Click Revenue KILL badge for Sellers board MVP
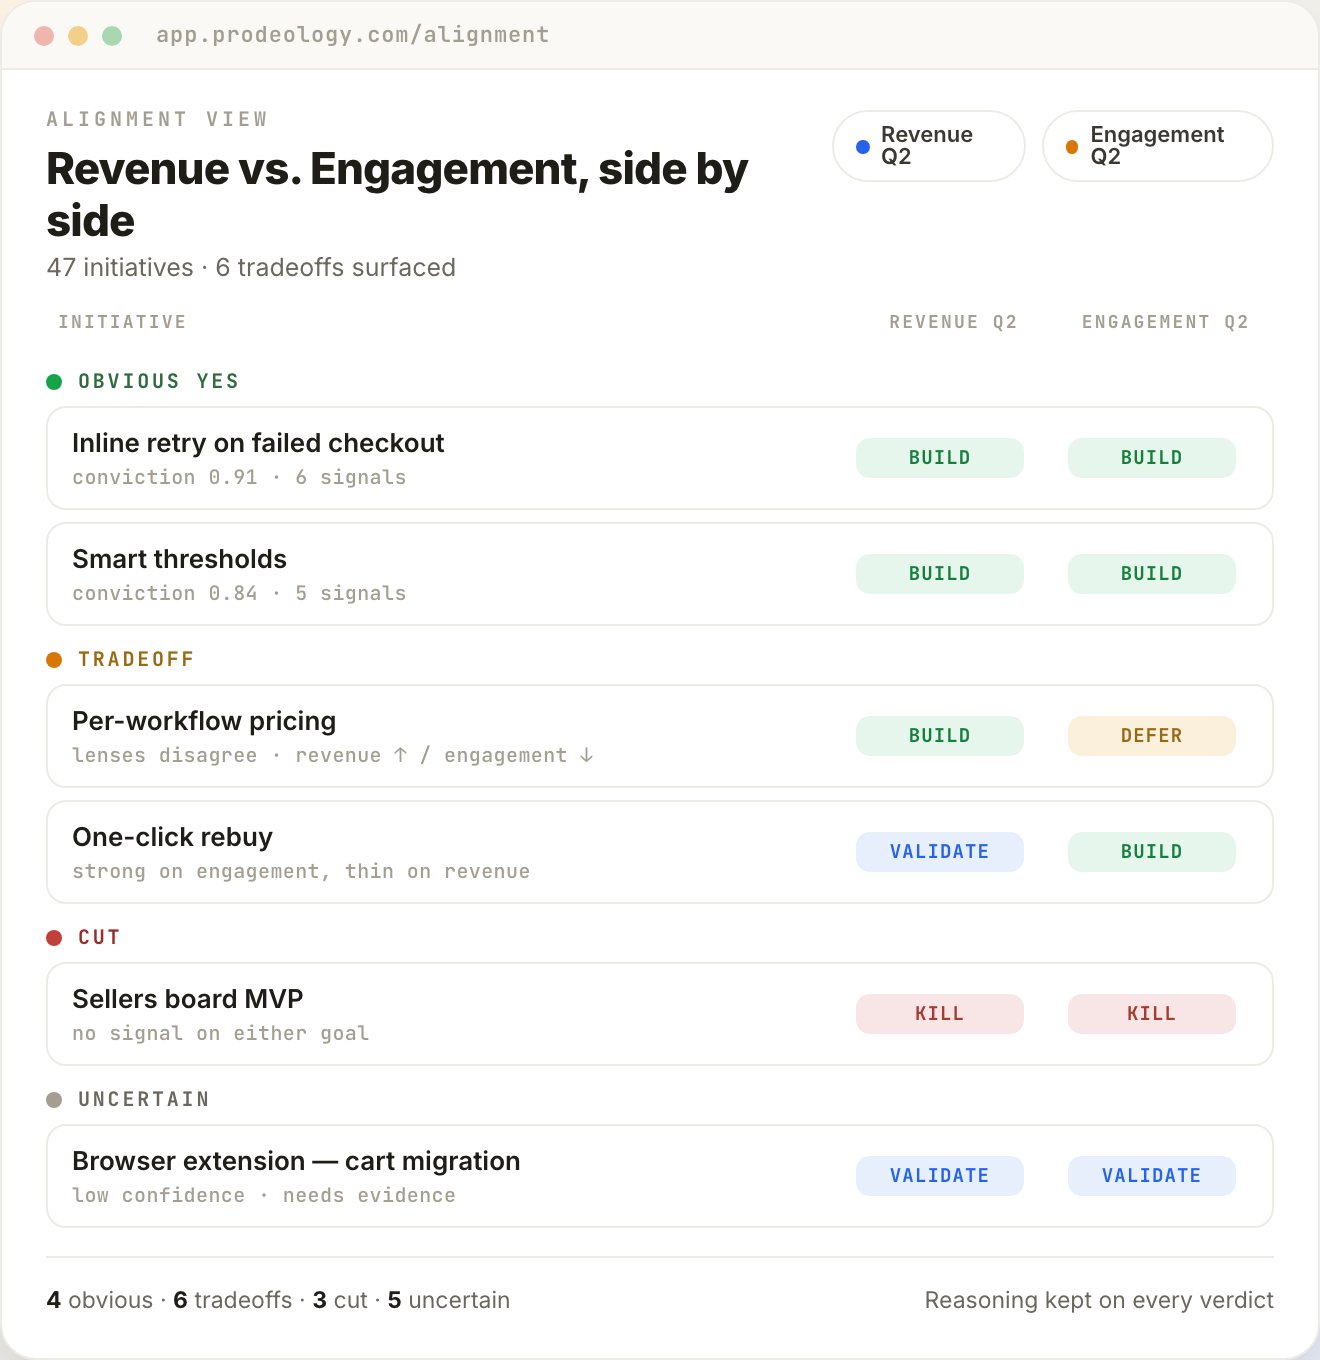1320x1360 pixels. tap(940, 1014)
